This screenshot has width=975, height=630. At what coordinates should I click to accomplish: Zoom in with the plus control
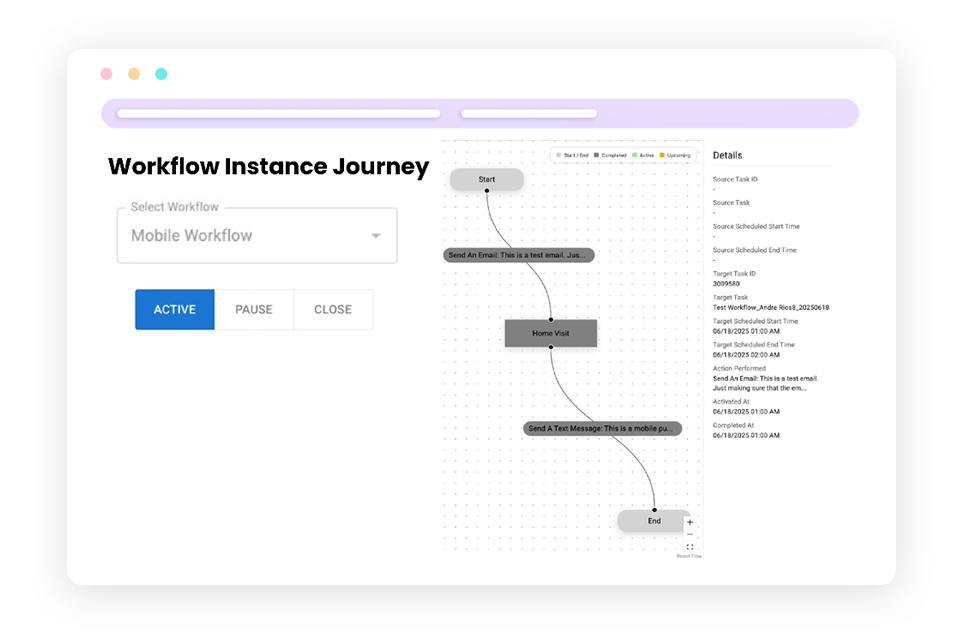pos(690,522)
